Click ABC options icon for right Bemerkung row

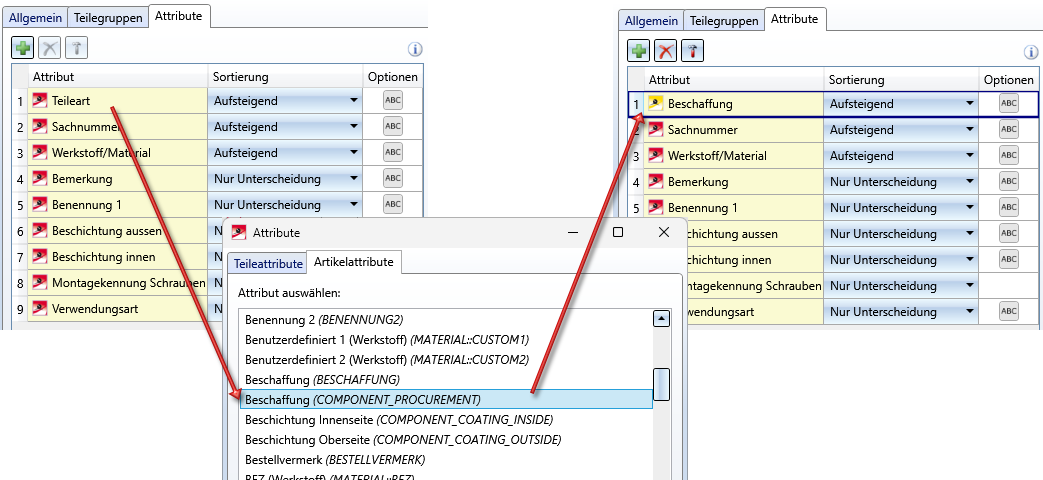1008,182
